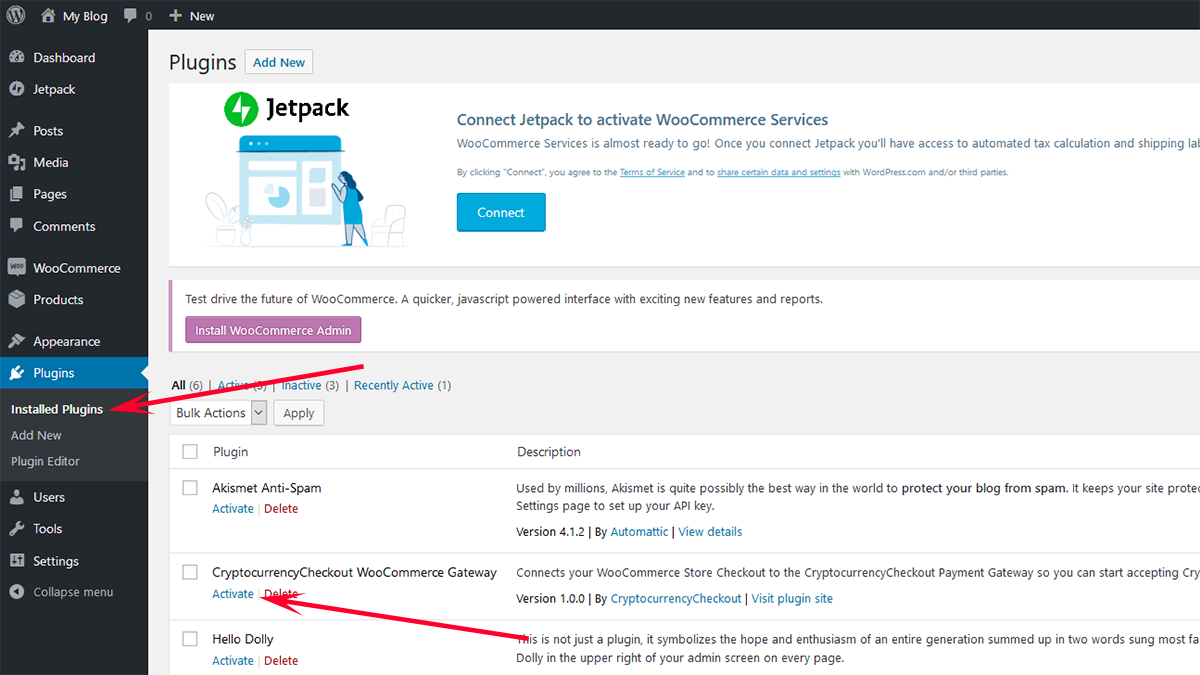Click Install WooCommerce Admin button
This screenshot has height=675, width=1200.
click(x=273, y=330)
